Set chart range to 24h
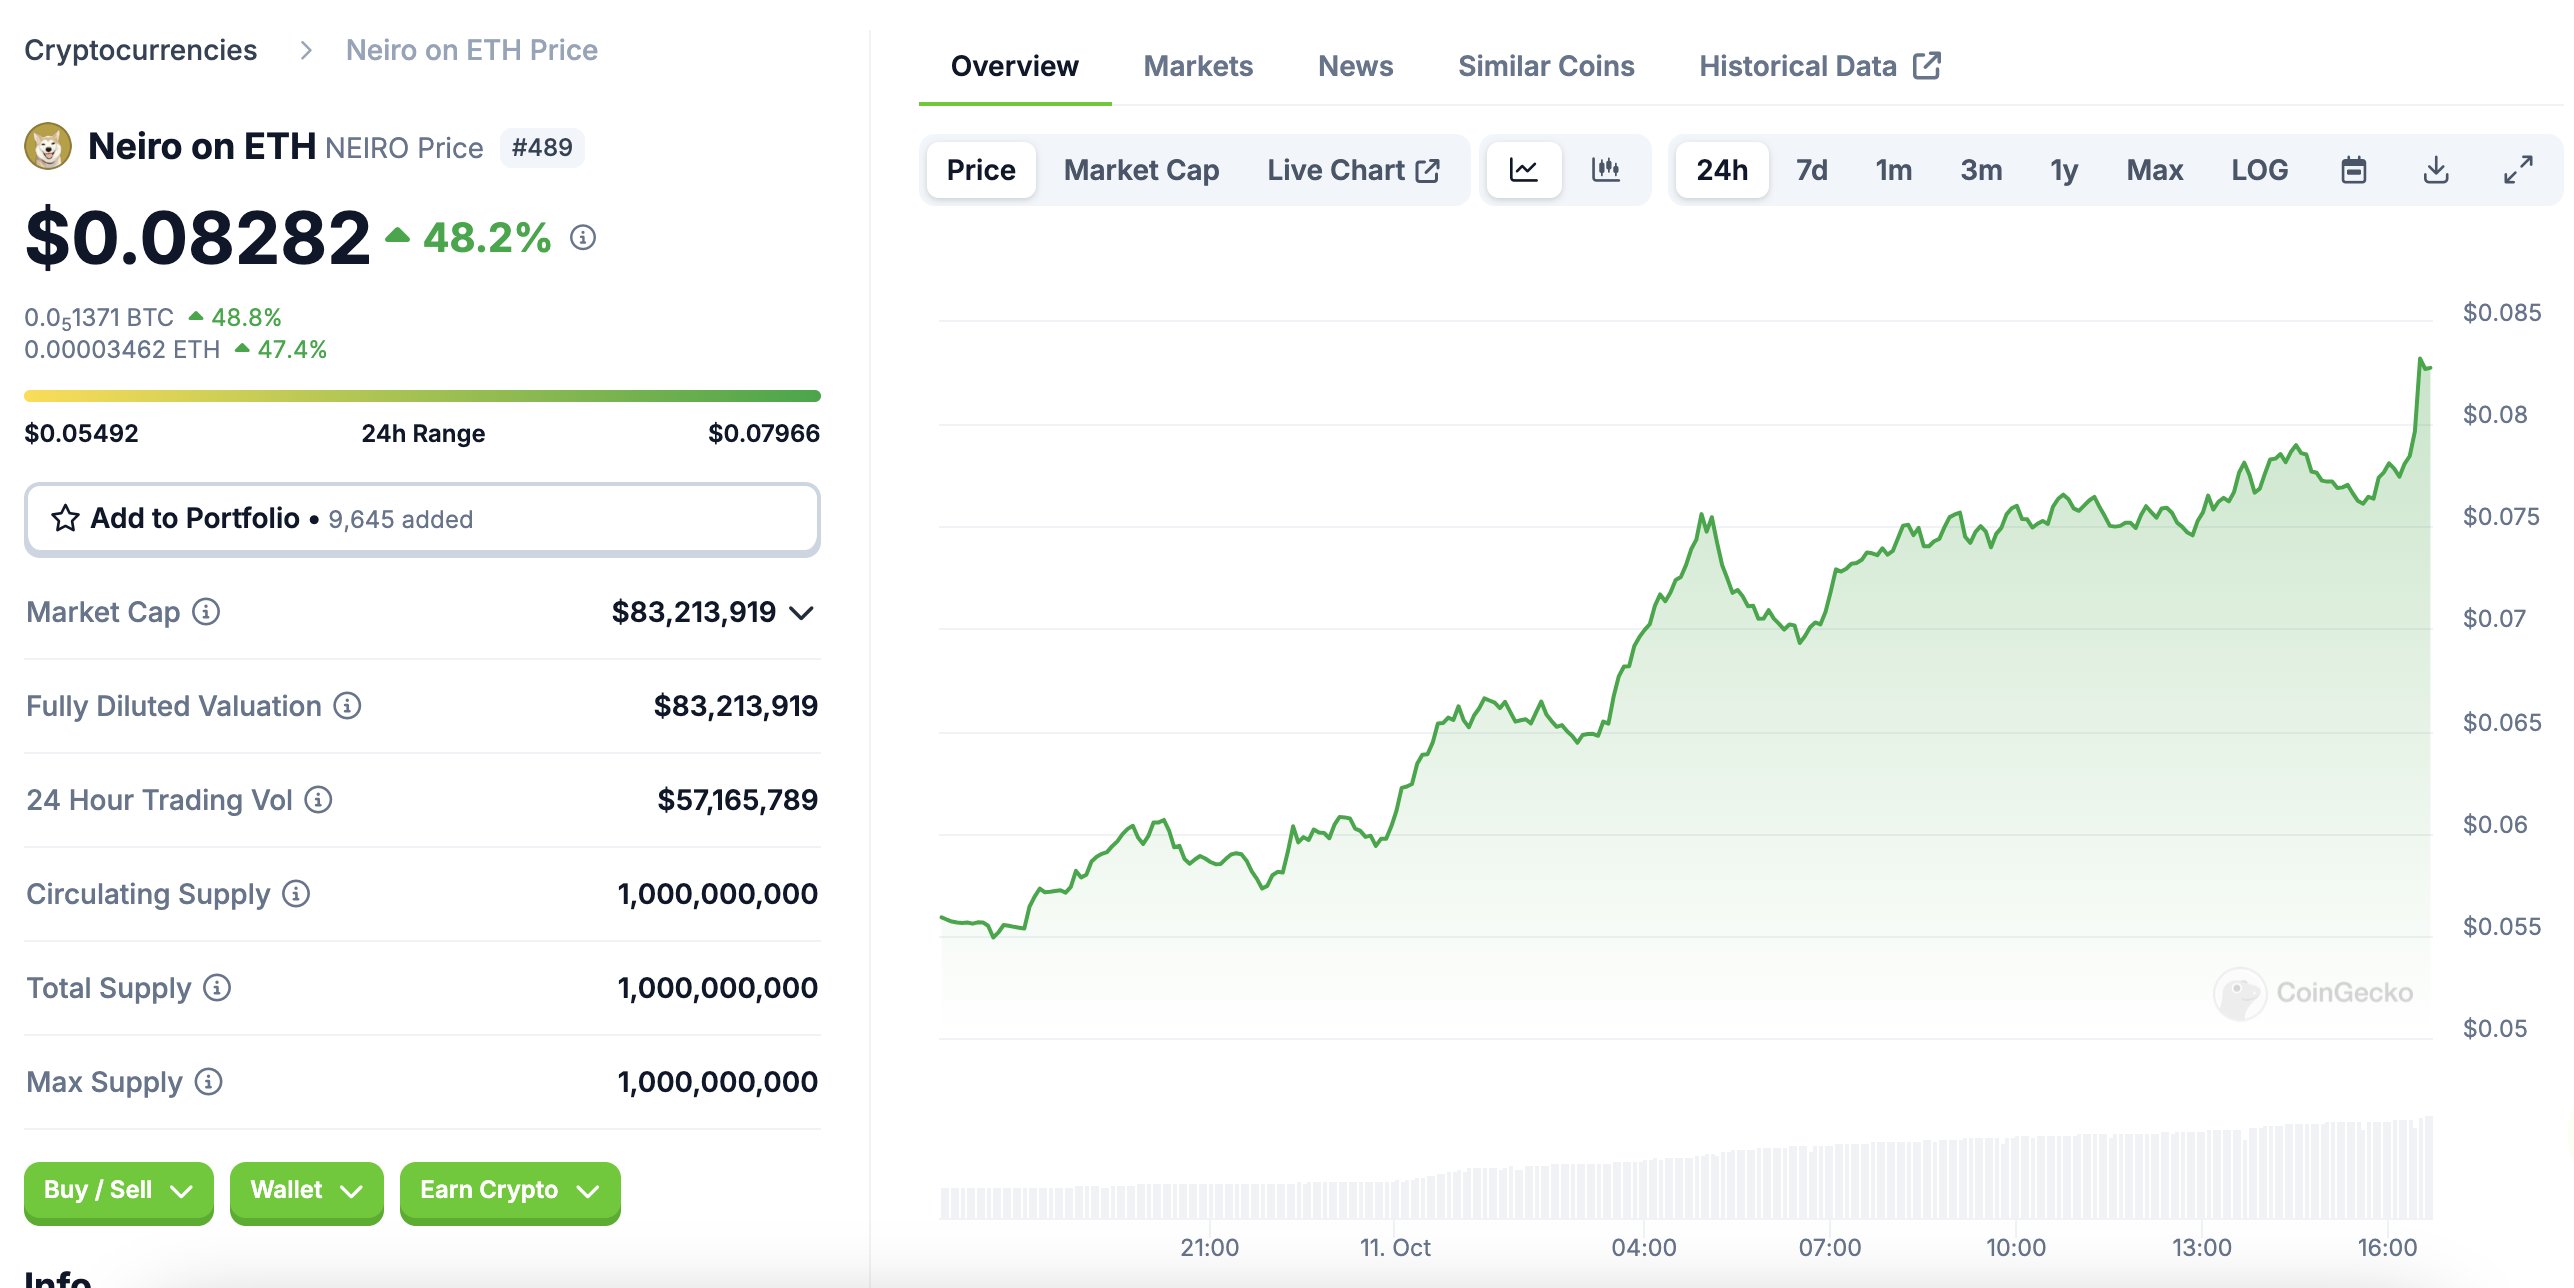This screenshot has width=2574, height=1288. pyautogui.click(x=1722, y=170)
